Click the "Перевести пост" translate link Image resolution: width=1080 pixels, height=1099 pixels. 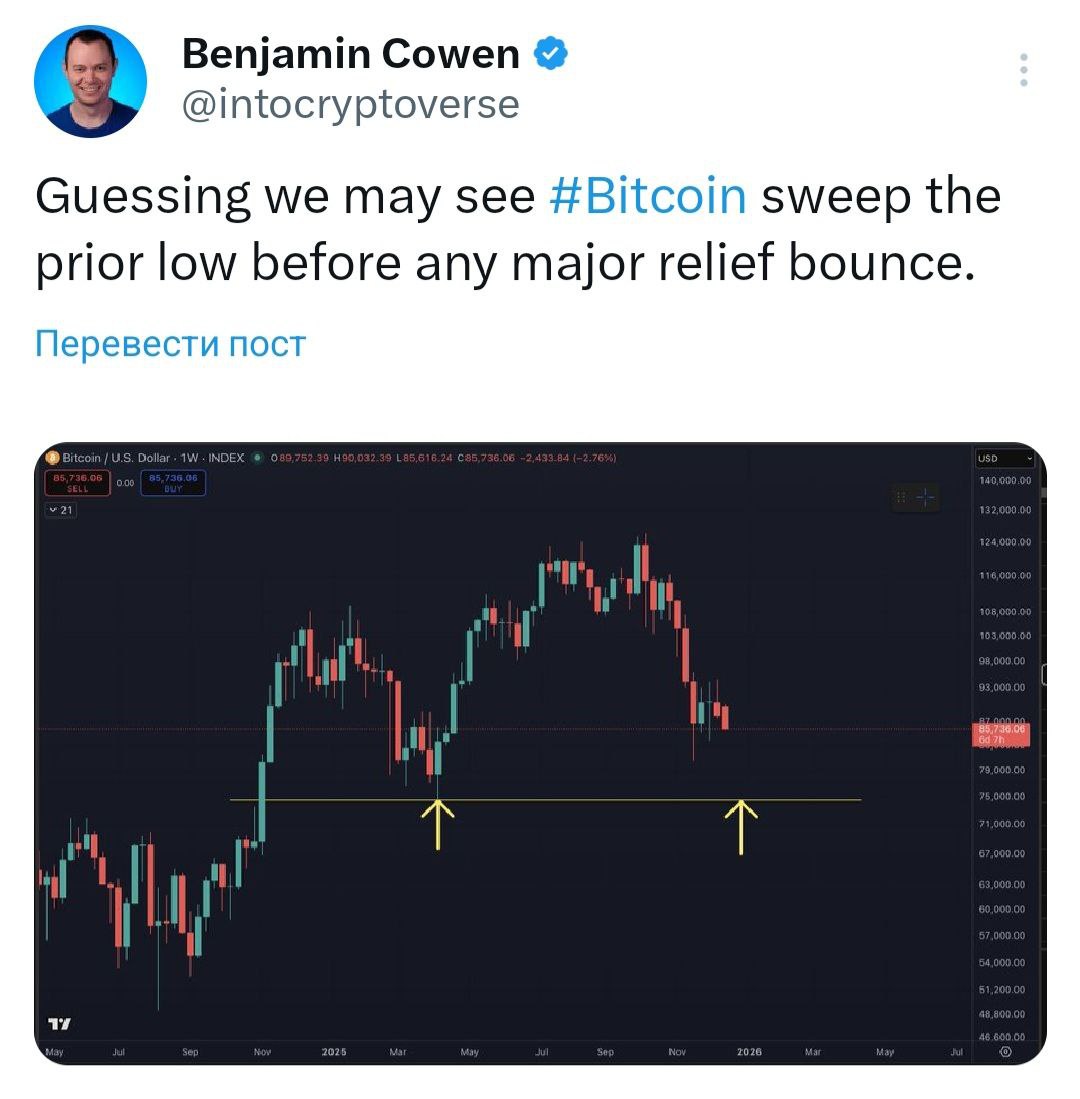pos(170,343)
